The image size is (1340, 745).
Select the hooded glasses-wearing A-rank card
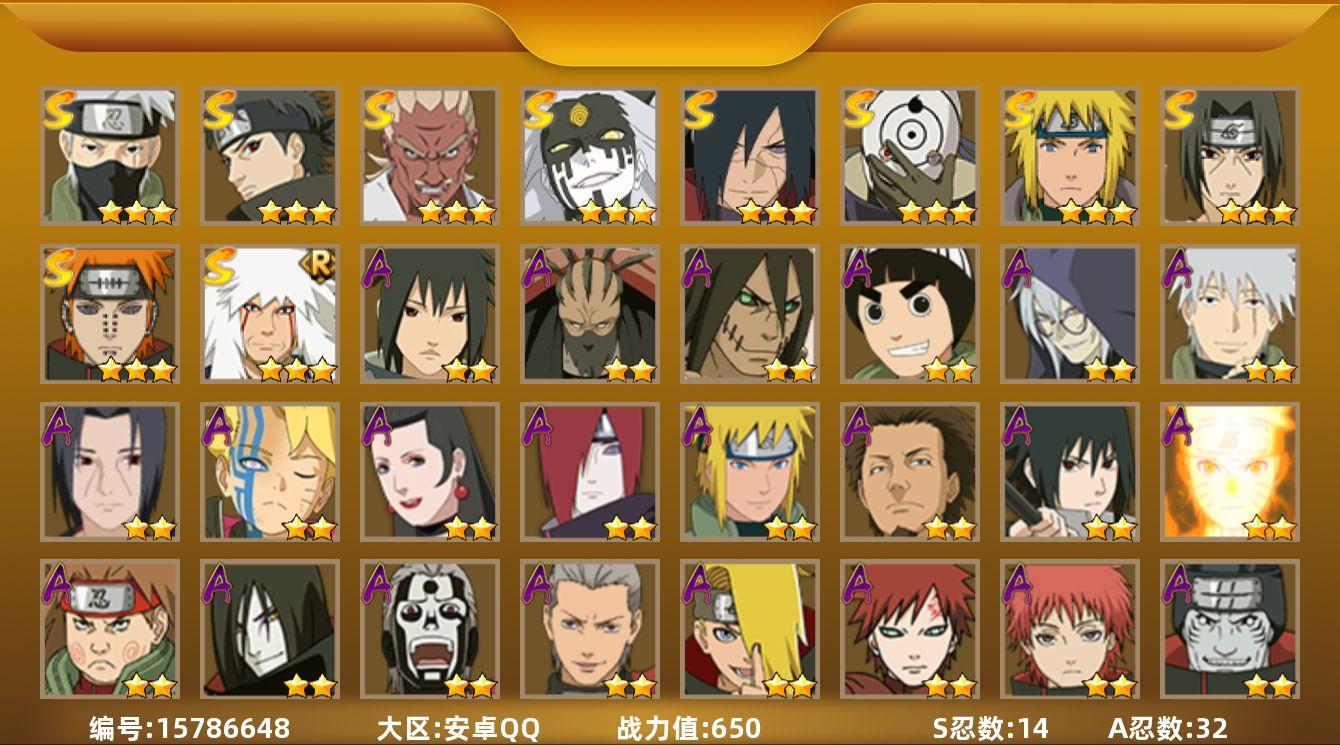[1070, 314]
